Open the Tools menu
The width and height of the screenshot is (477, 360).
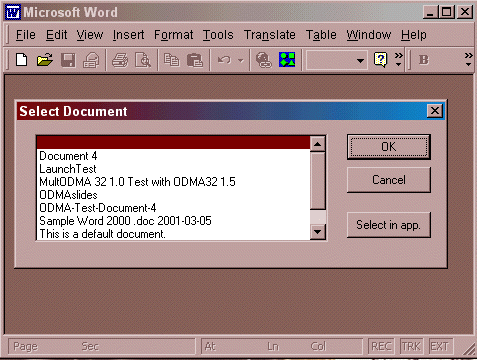tap(218, 35)
